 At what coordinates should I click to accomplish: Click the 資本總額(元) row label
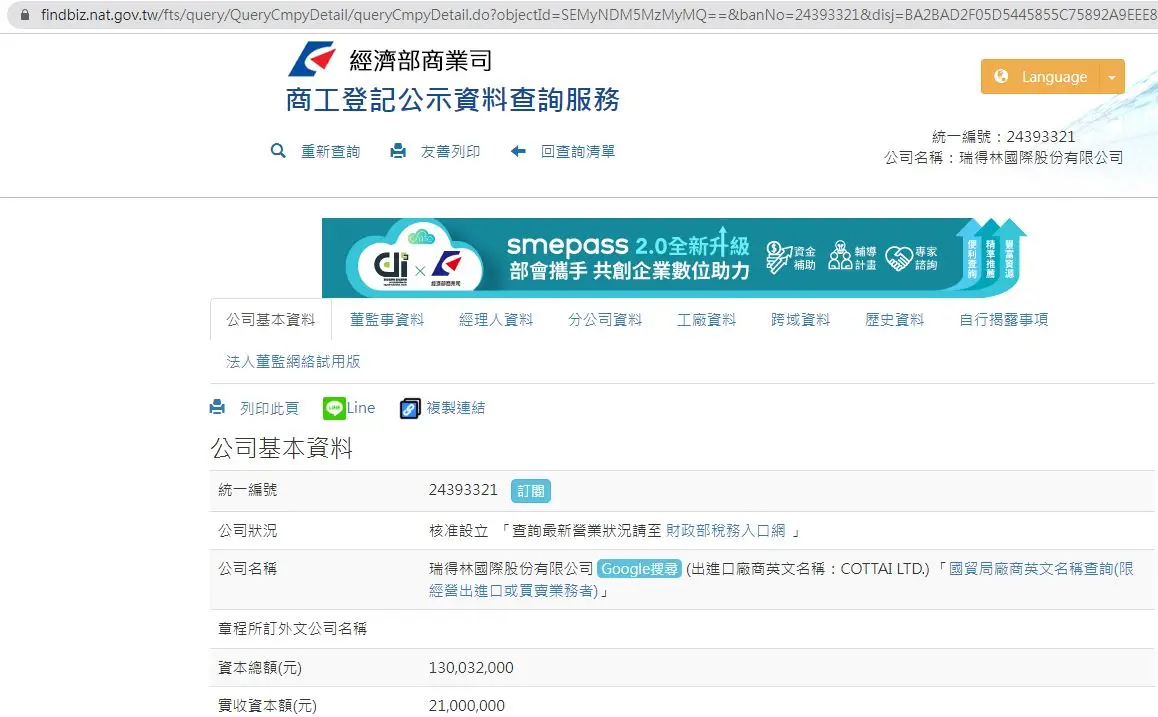[x=260, y=668]
